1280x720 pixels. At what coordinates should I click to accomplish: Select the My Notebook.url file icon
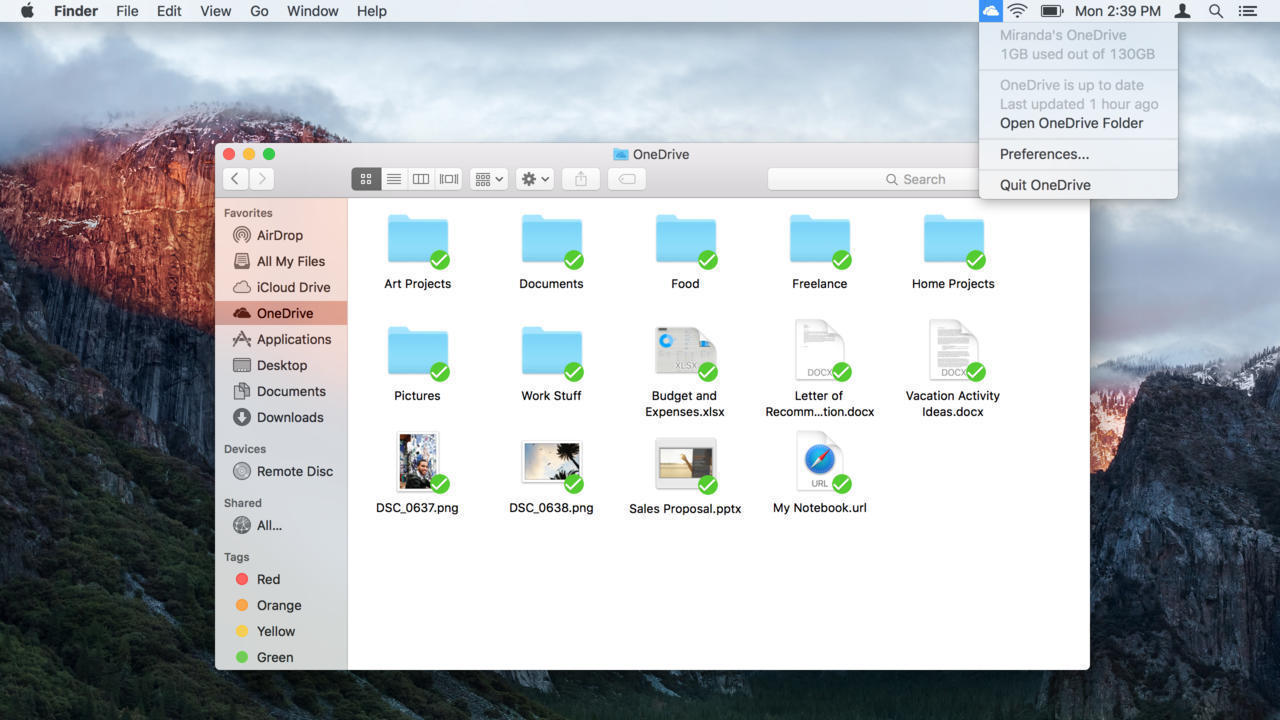point(819,463)
